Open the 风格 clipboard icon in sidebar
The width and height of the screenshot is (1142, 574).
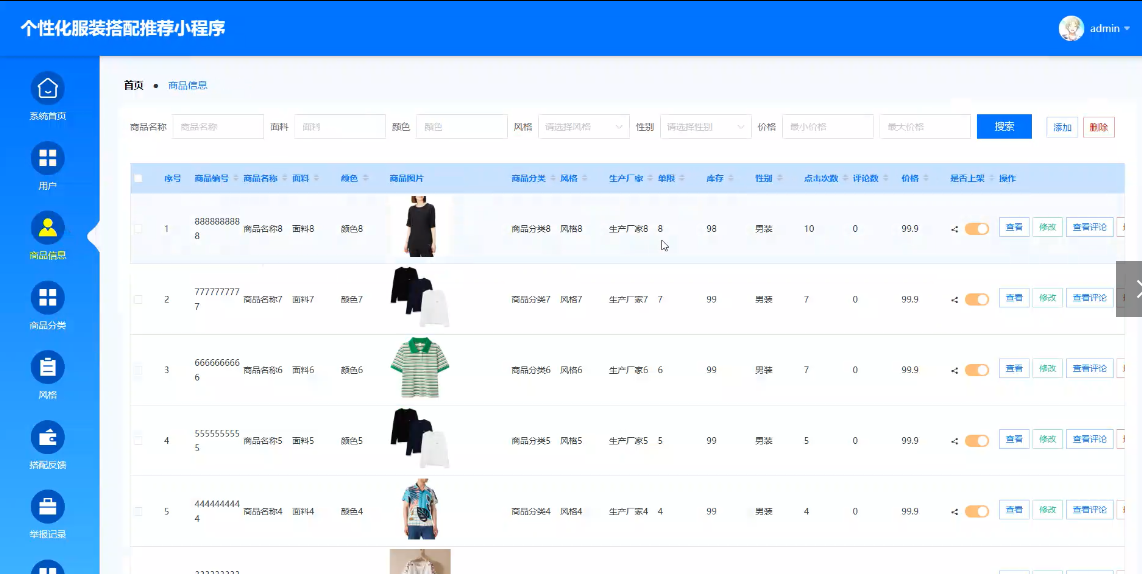(x=47, y=368)
